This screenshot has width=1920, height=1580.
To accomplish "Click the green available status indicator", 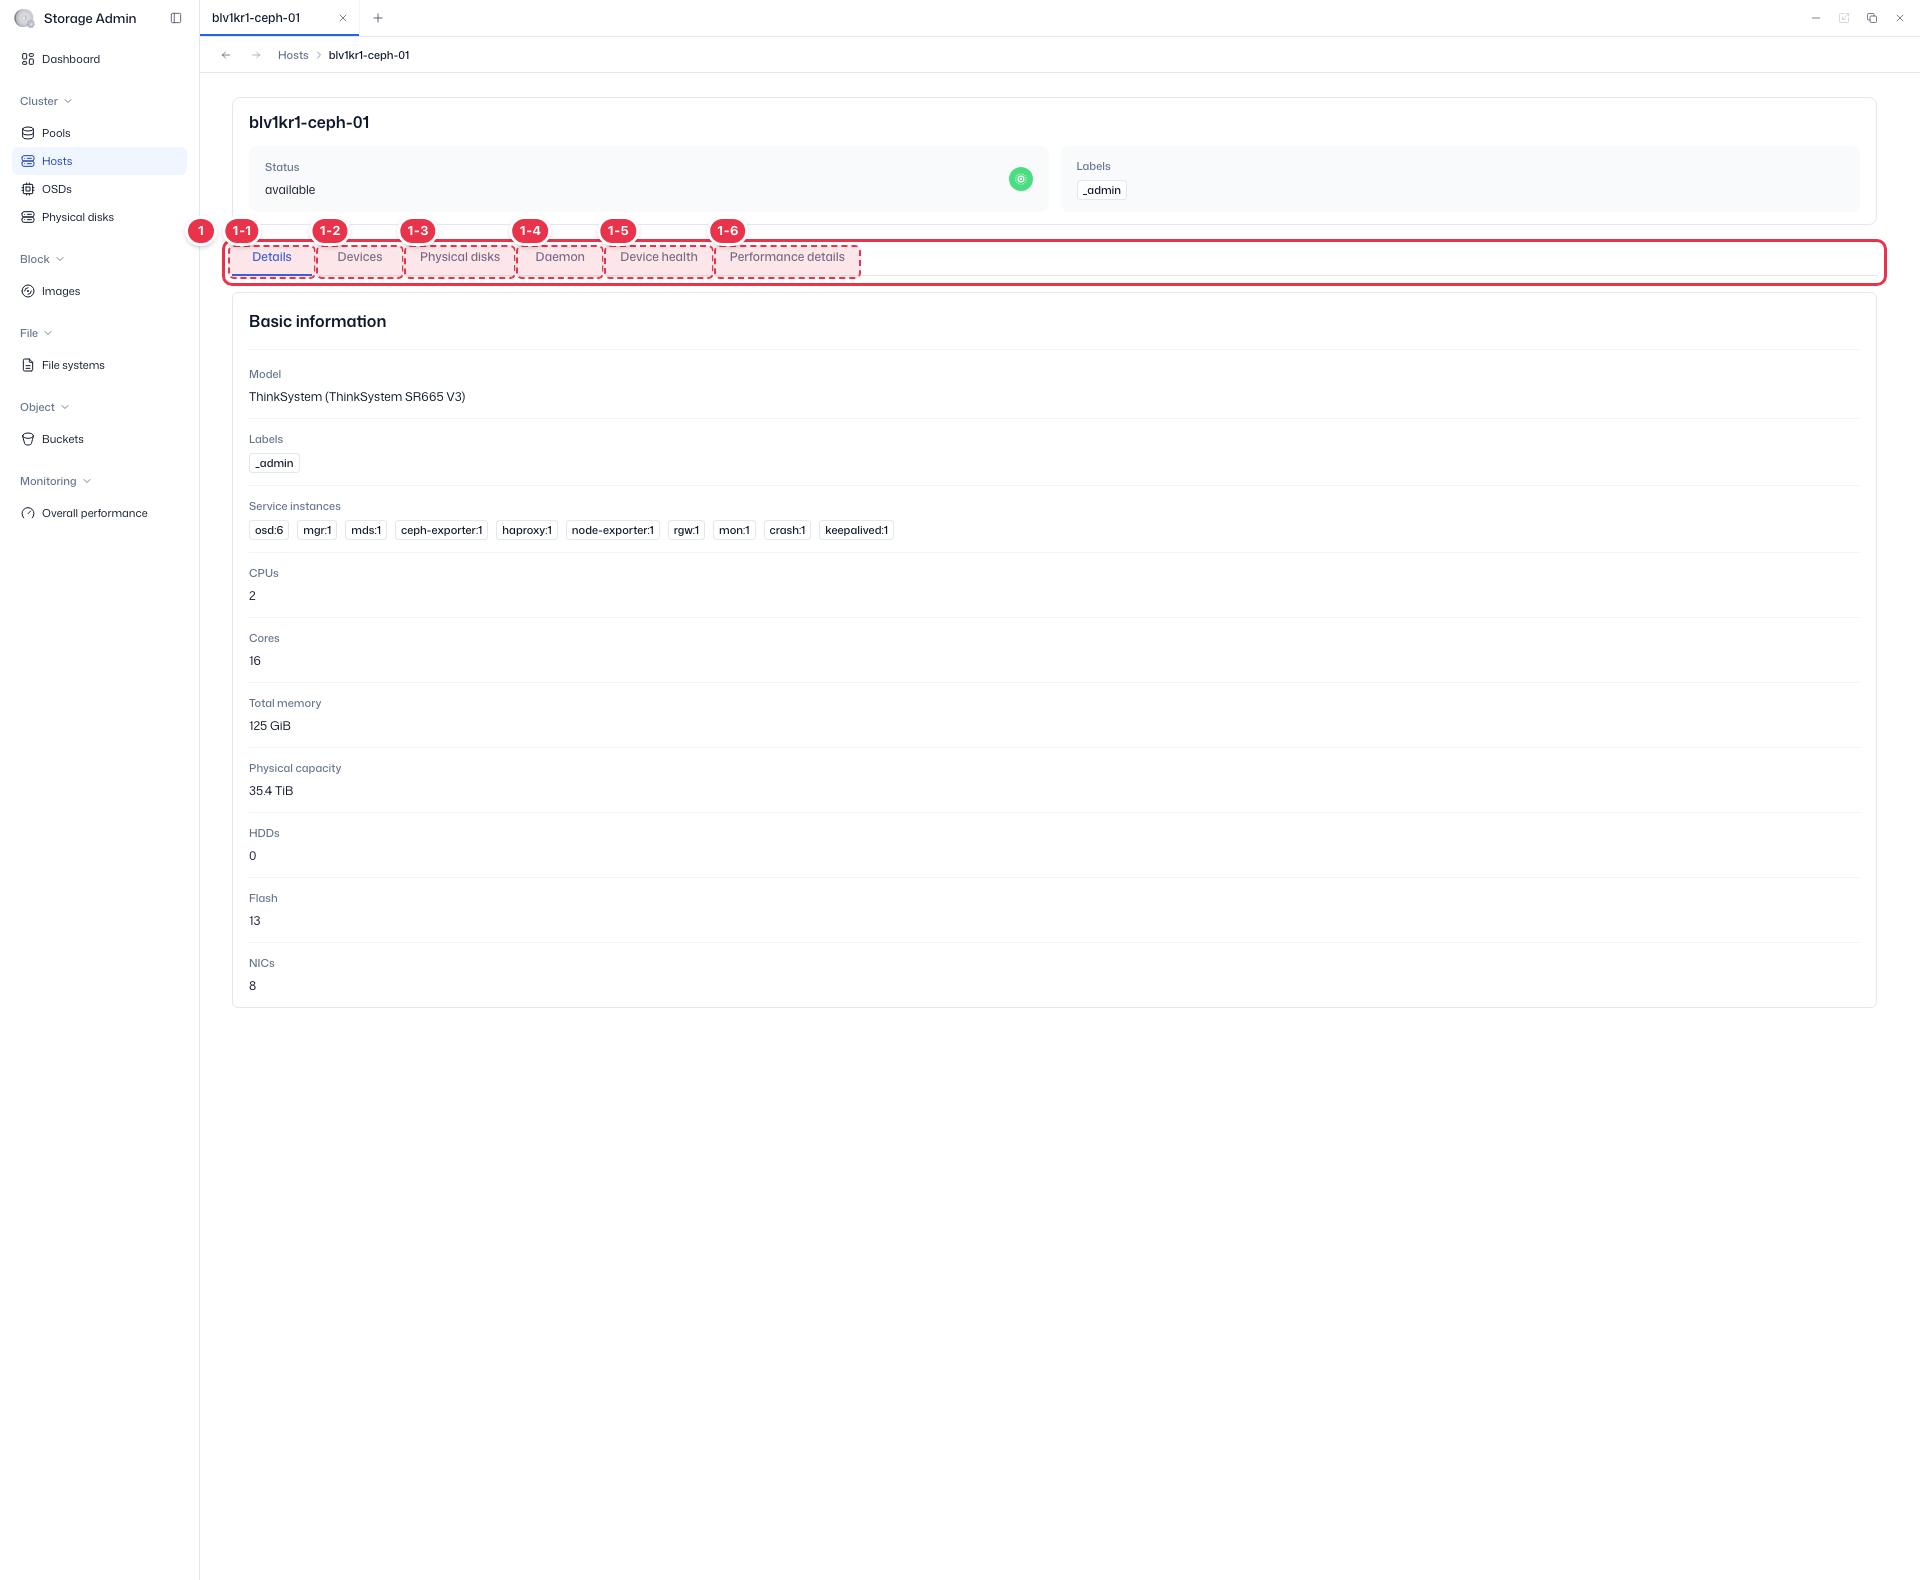I will click(1021, 179).
